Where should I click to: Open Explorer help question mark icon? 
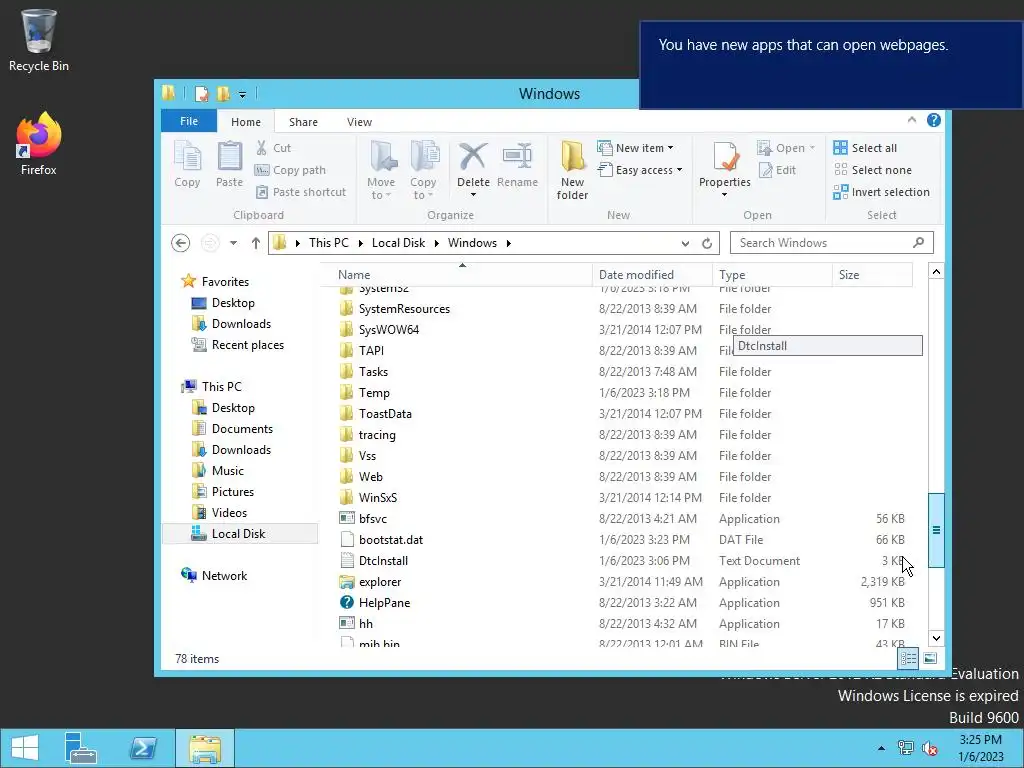[934, 120]
